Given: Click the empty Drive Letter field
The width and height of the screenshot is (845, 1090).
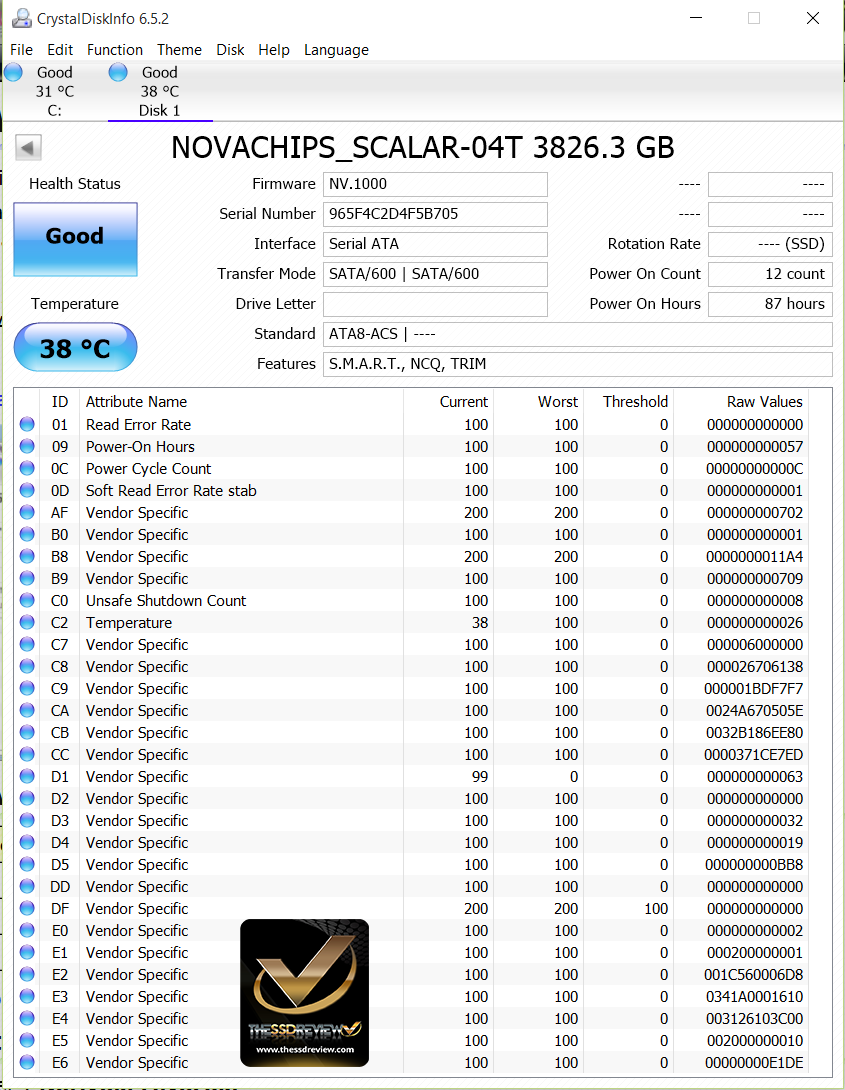Looking at the screenshot, I should coord(435,304).
